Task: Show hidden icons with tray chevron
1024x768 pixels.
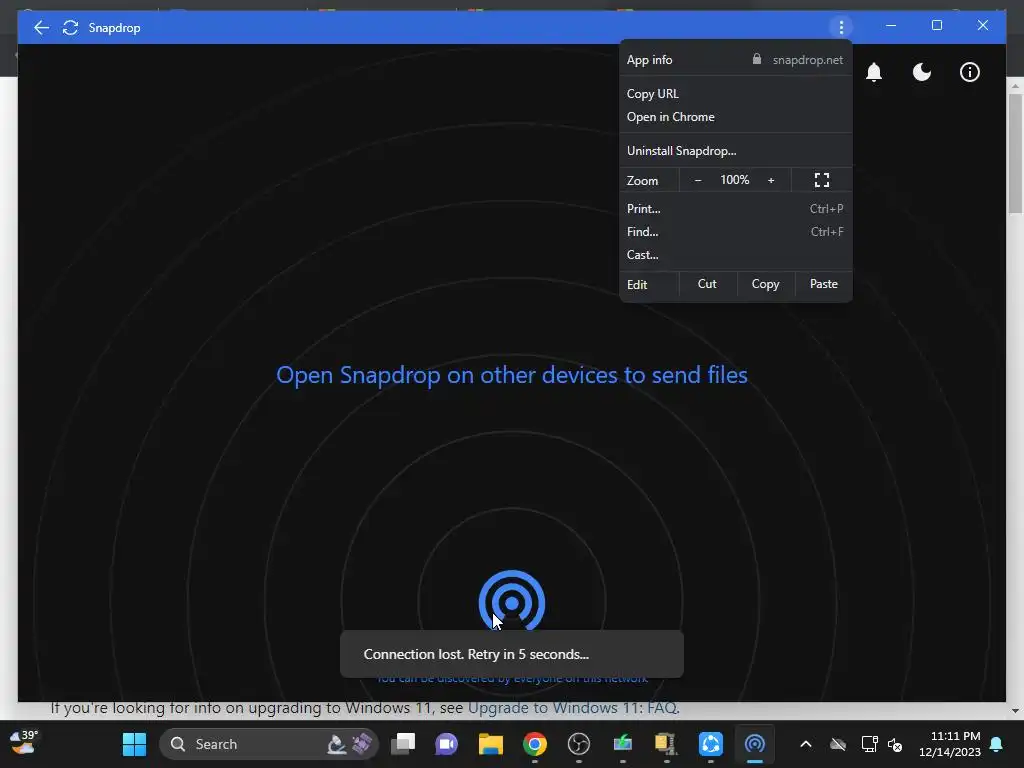Action: (x=806, y=744)
